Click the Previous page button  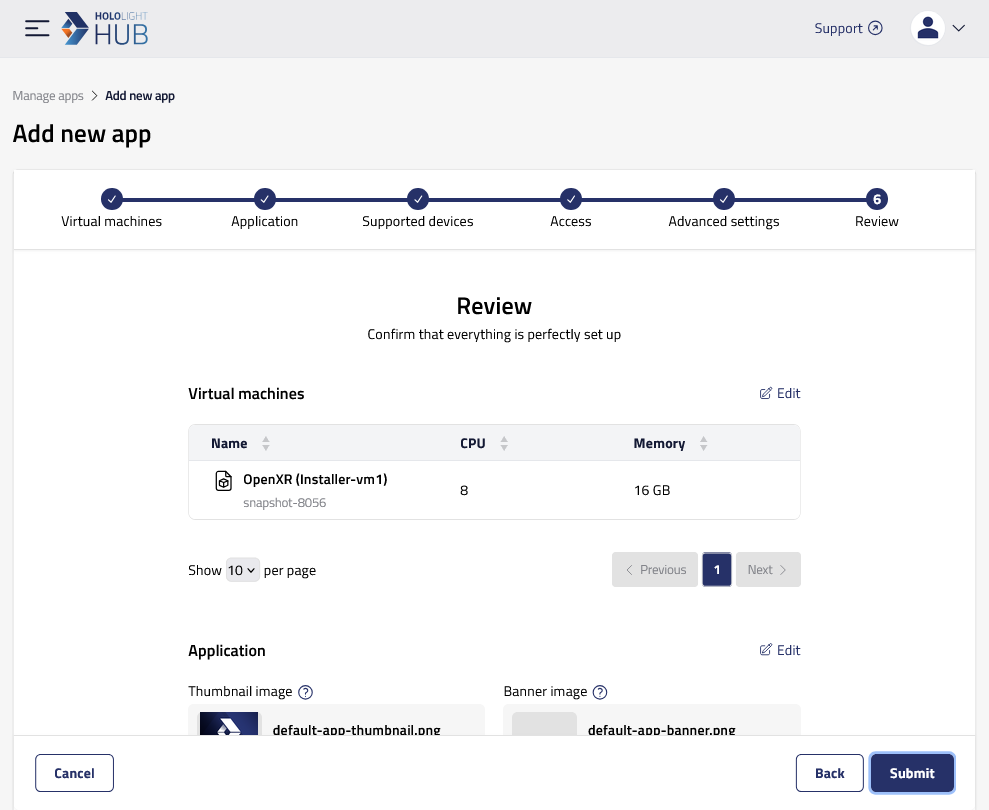[655, 570]
